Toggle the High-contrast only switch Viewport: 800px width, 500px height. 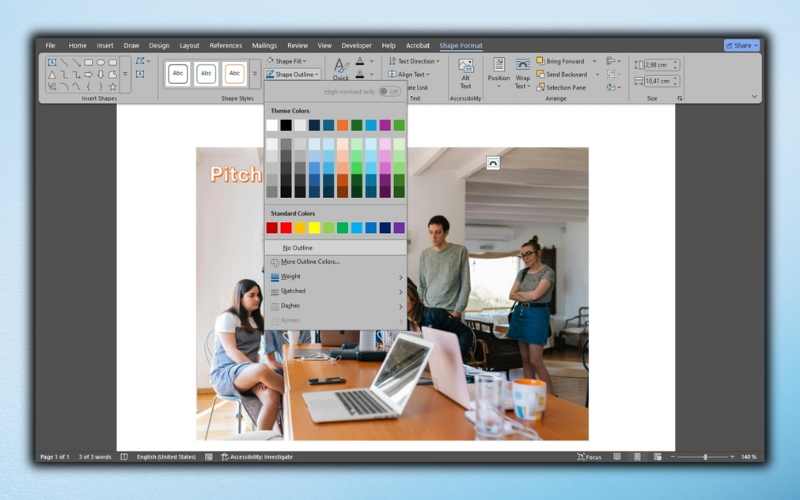point(389,92)
